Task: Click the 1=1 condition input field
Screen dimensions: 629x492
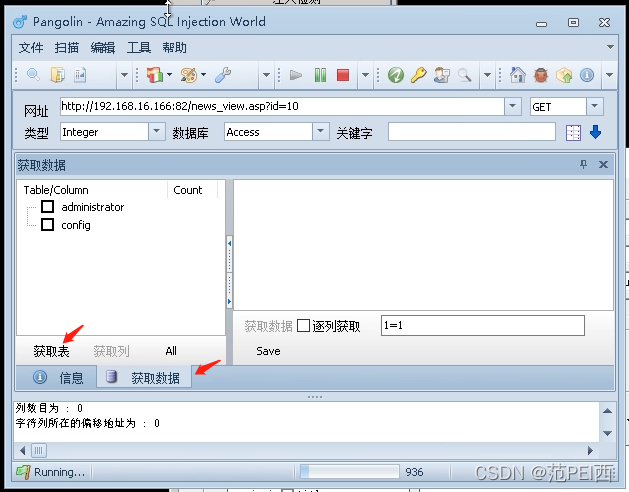Action: (483, 325)
